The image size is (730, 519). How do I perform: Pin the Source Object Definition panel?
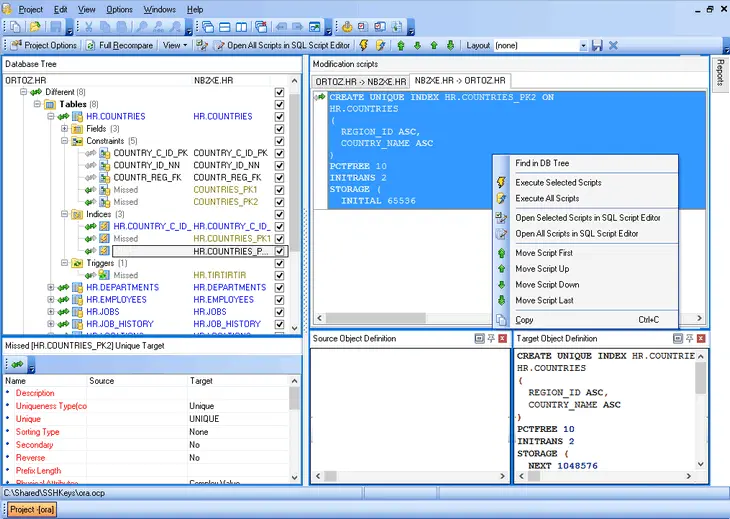491,339
